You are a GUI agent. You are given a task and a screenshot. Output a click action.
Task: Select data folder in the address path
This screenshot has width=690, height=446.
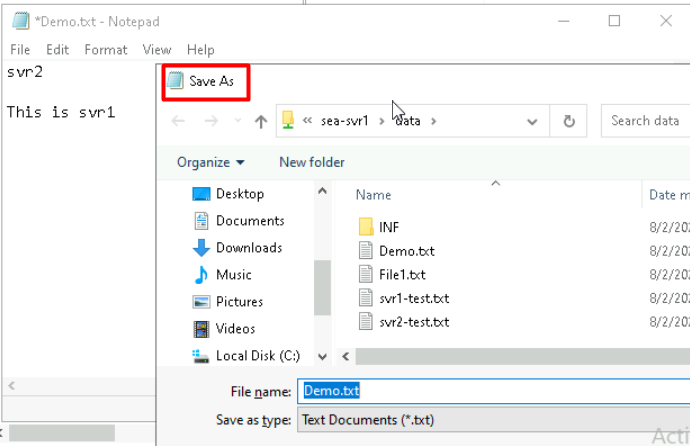pos(407,121)
